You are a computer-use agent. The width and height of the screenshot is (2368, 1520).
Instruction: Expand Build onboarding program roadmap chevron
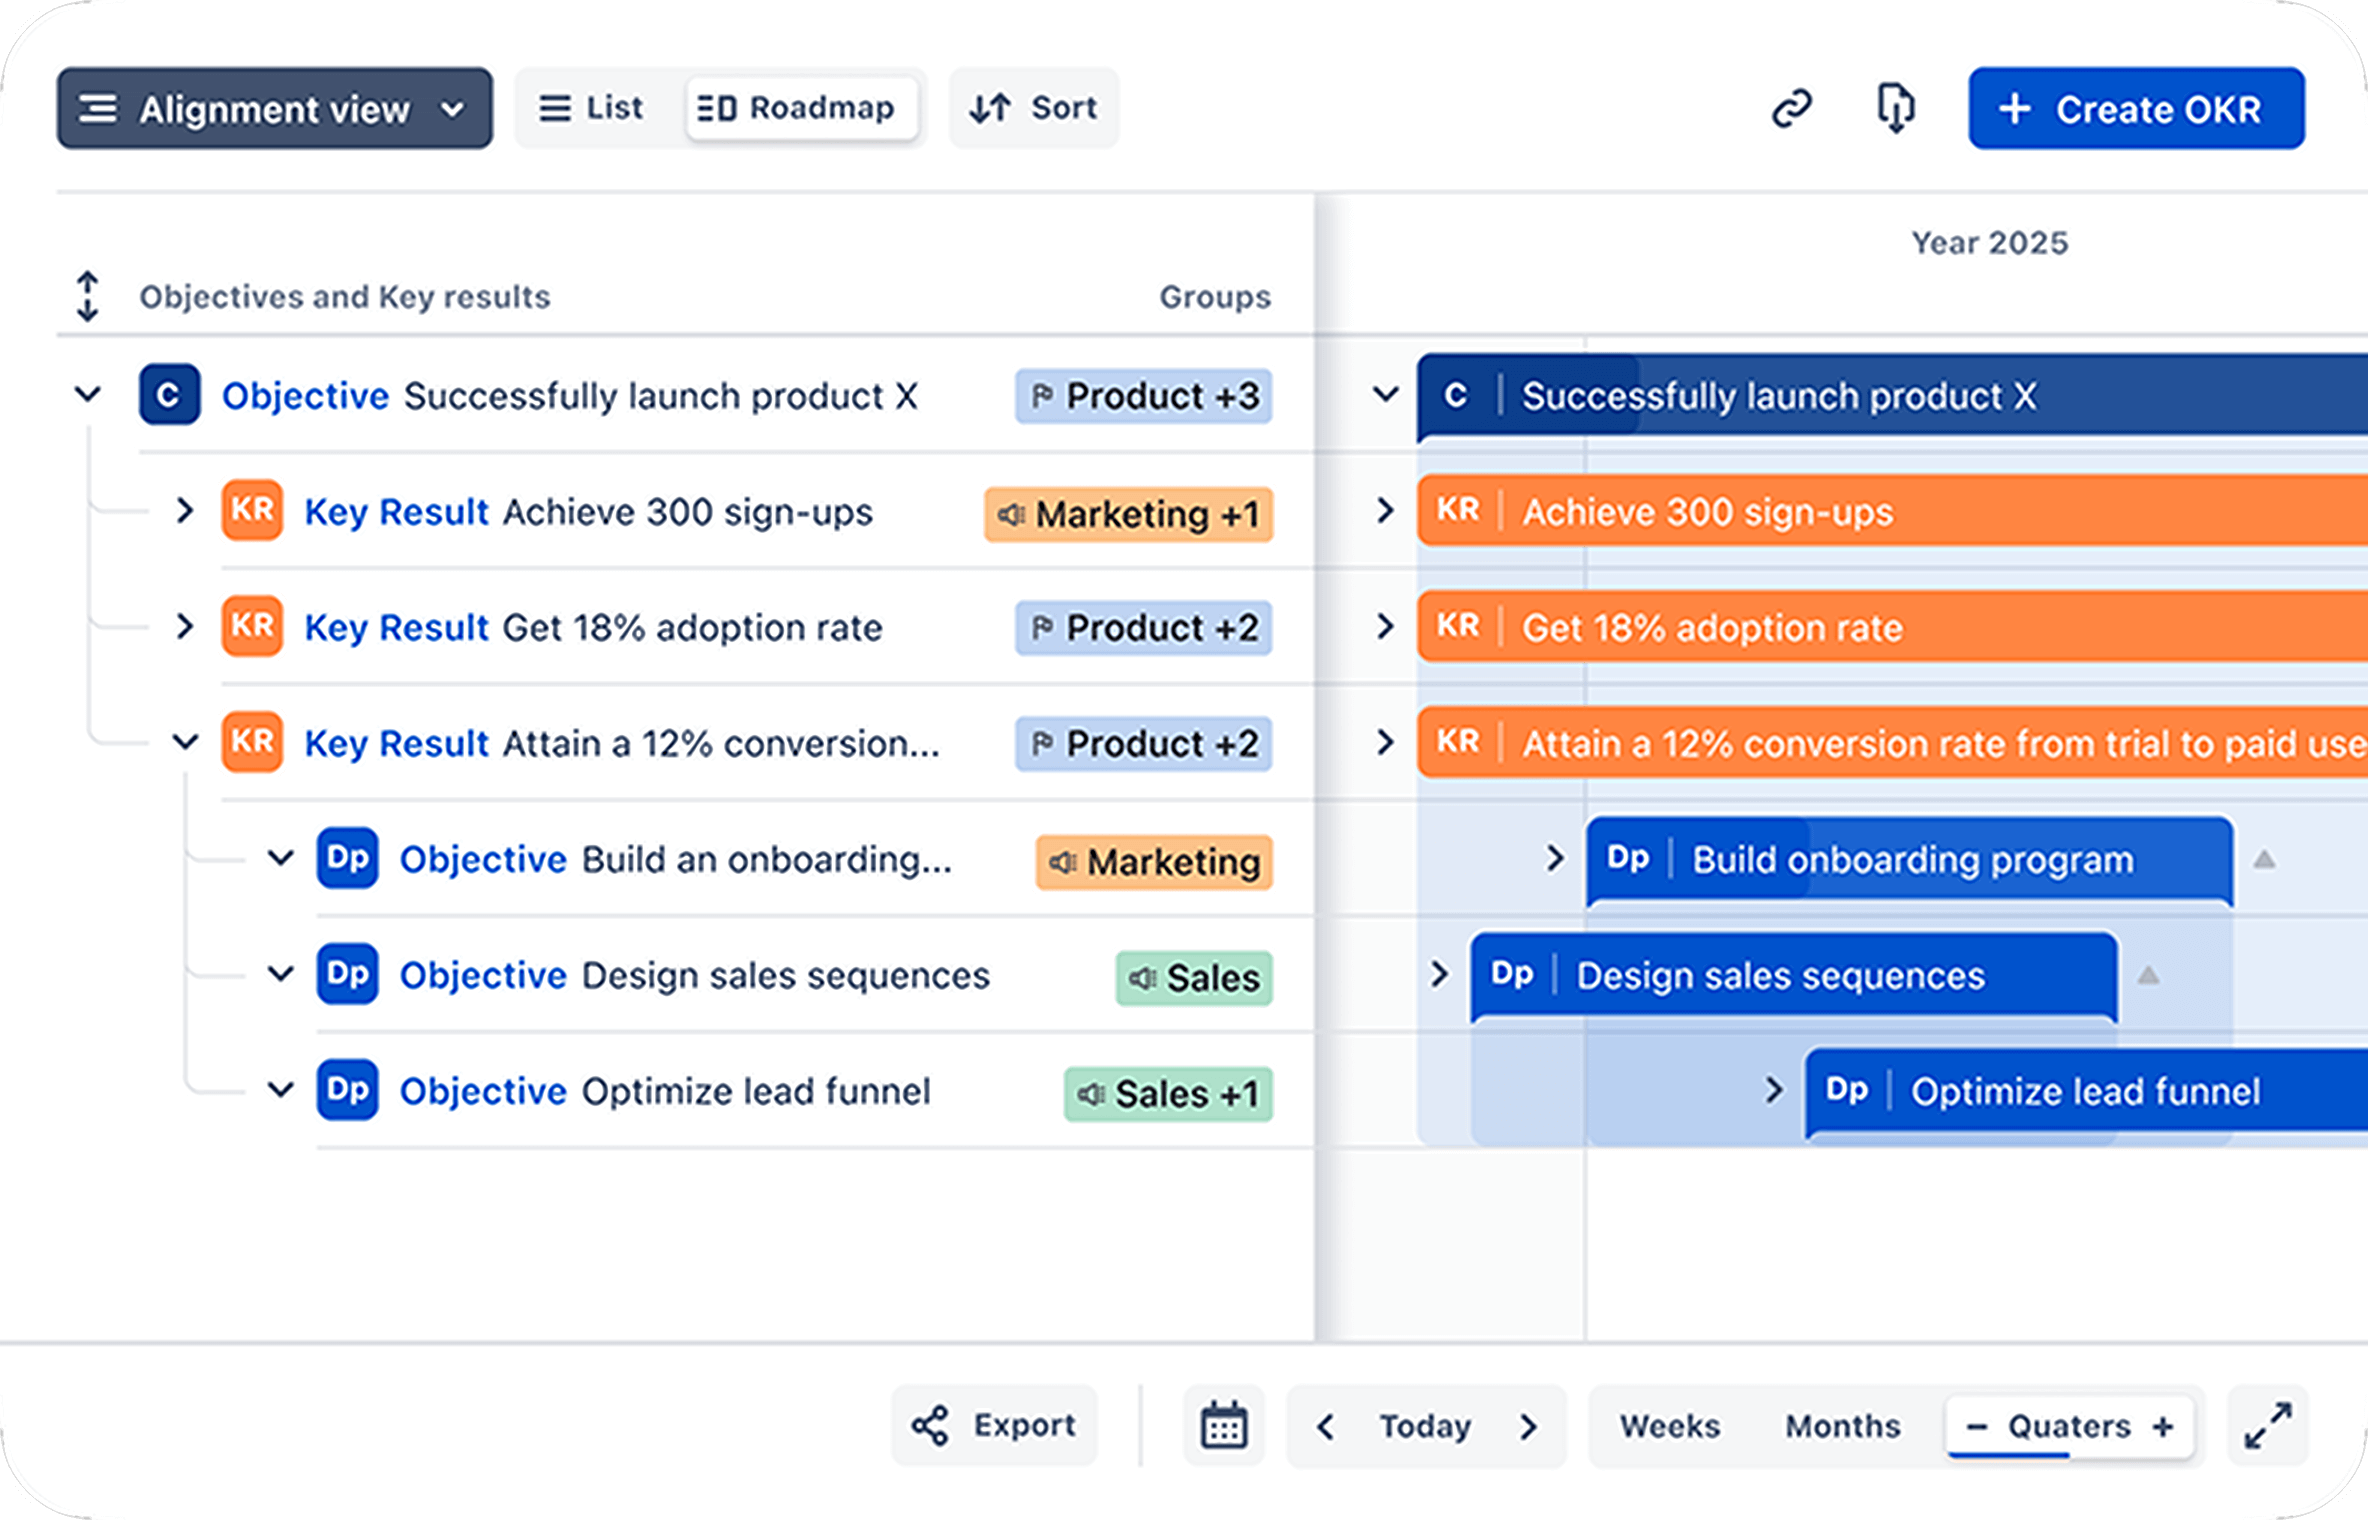point(1555,858)
